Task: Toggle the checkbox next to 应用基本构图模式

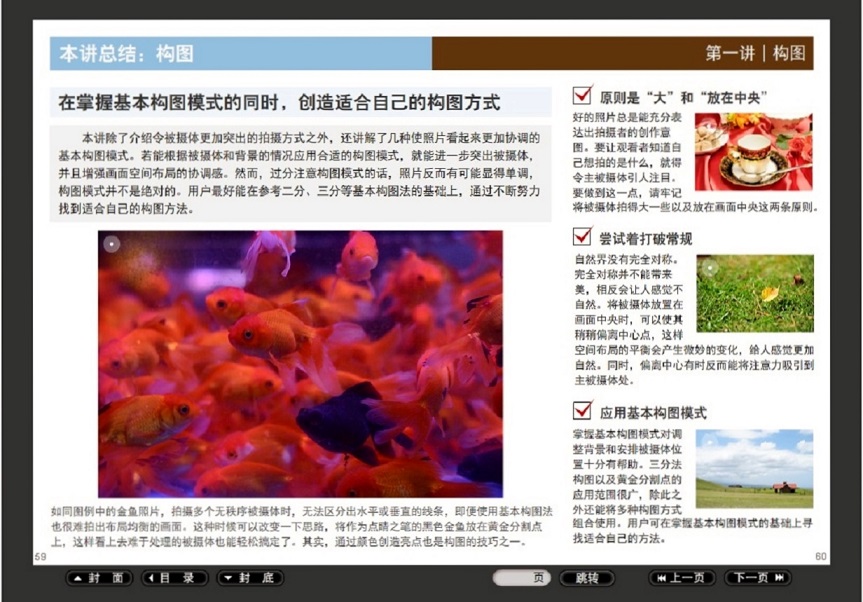Action: 582,410
